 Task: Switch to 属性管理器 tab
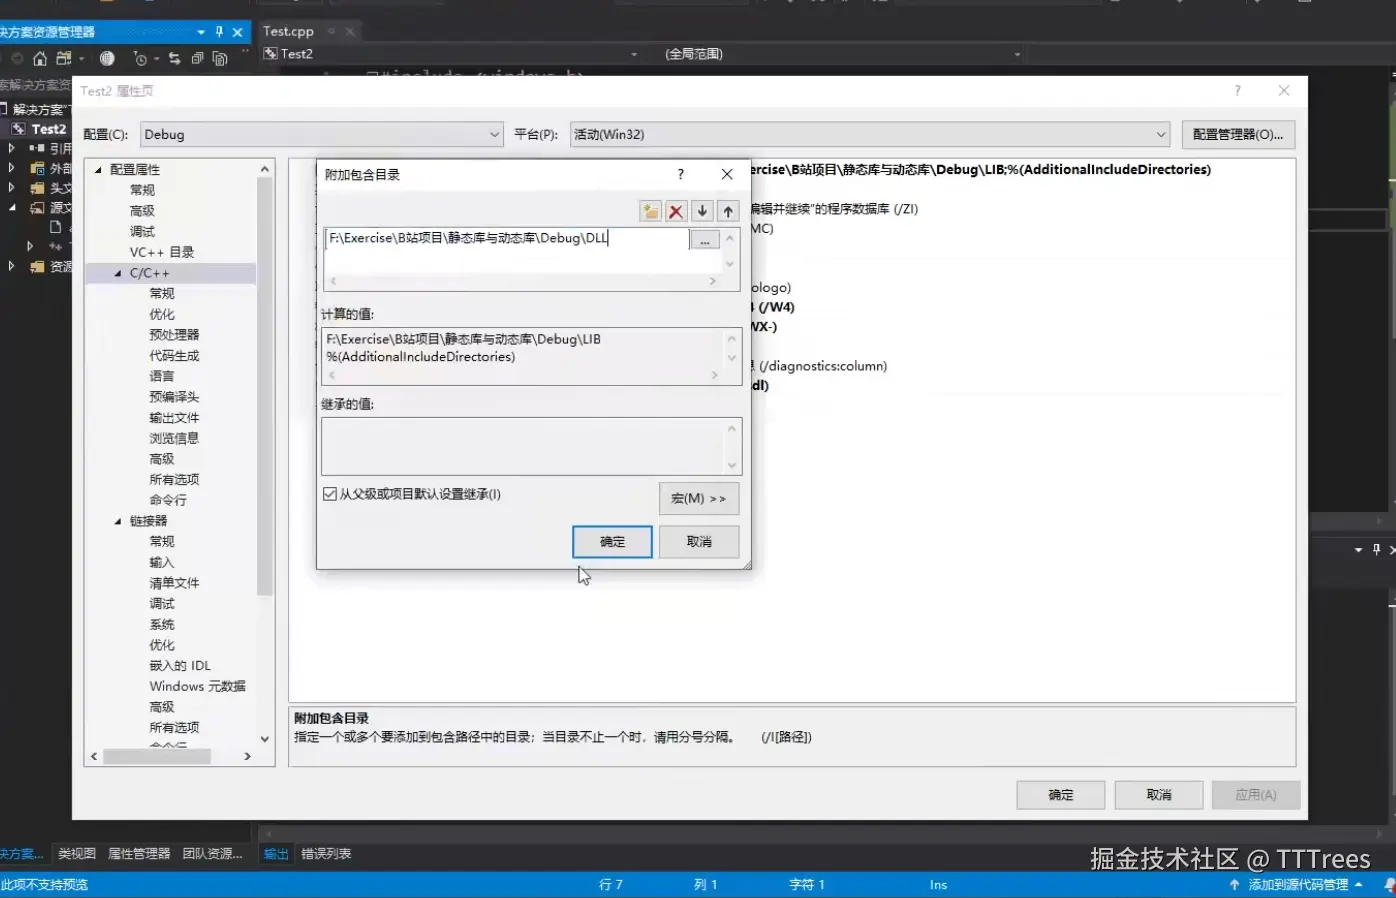pos(139,854)
